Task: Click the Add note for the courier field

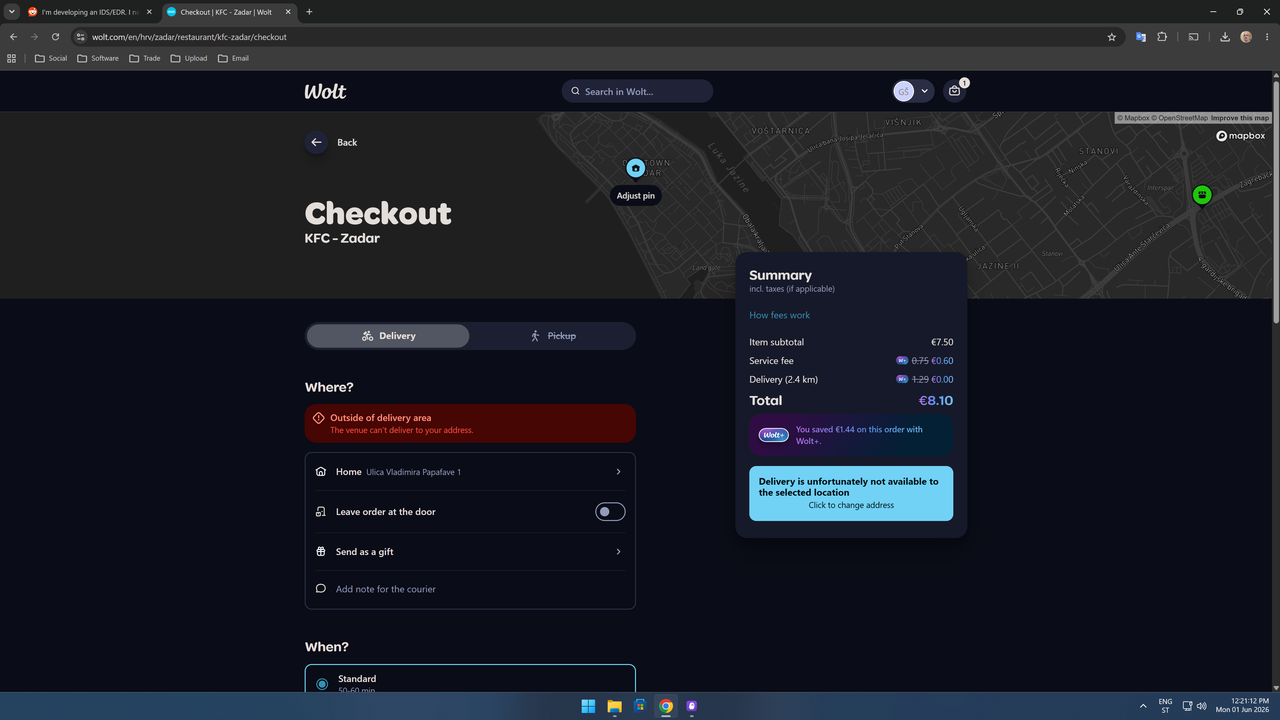Action: coord(470,589)
